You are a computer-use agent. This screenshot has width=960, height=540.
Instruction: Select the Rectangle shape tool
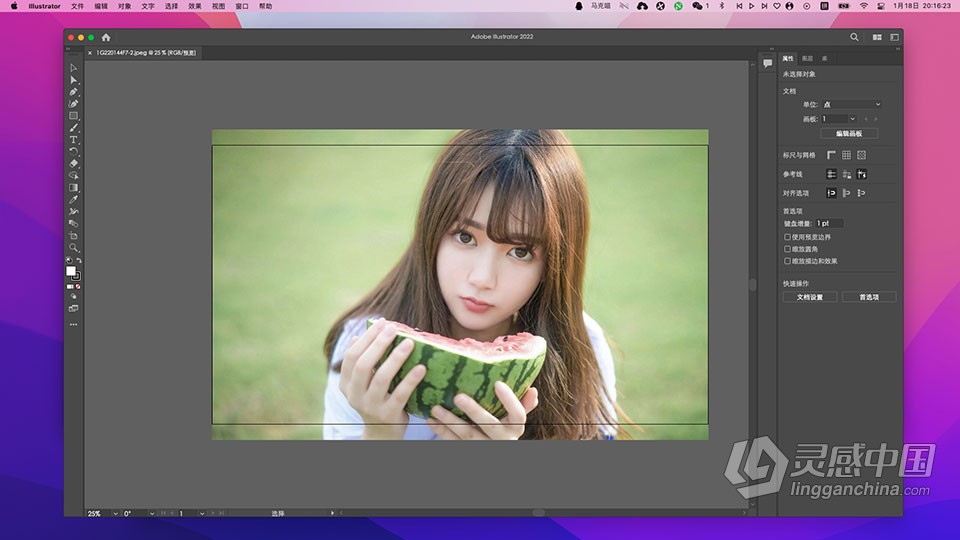point(73,116)
